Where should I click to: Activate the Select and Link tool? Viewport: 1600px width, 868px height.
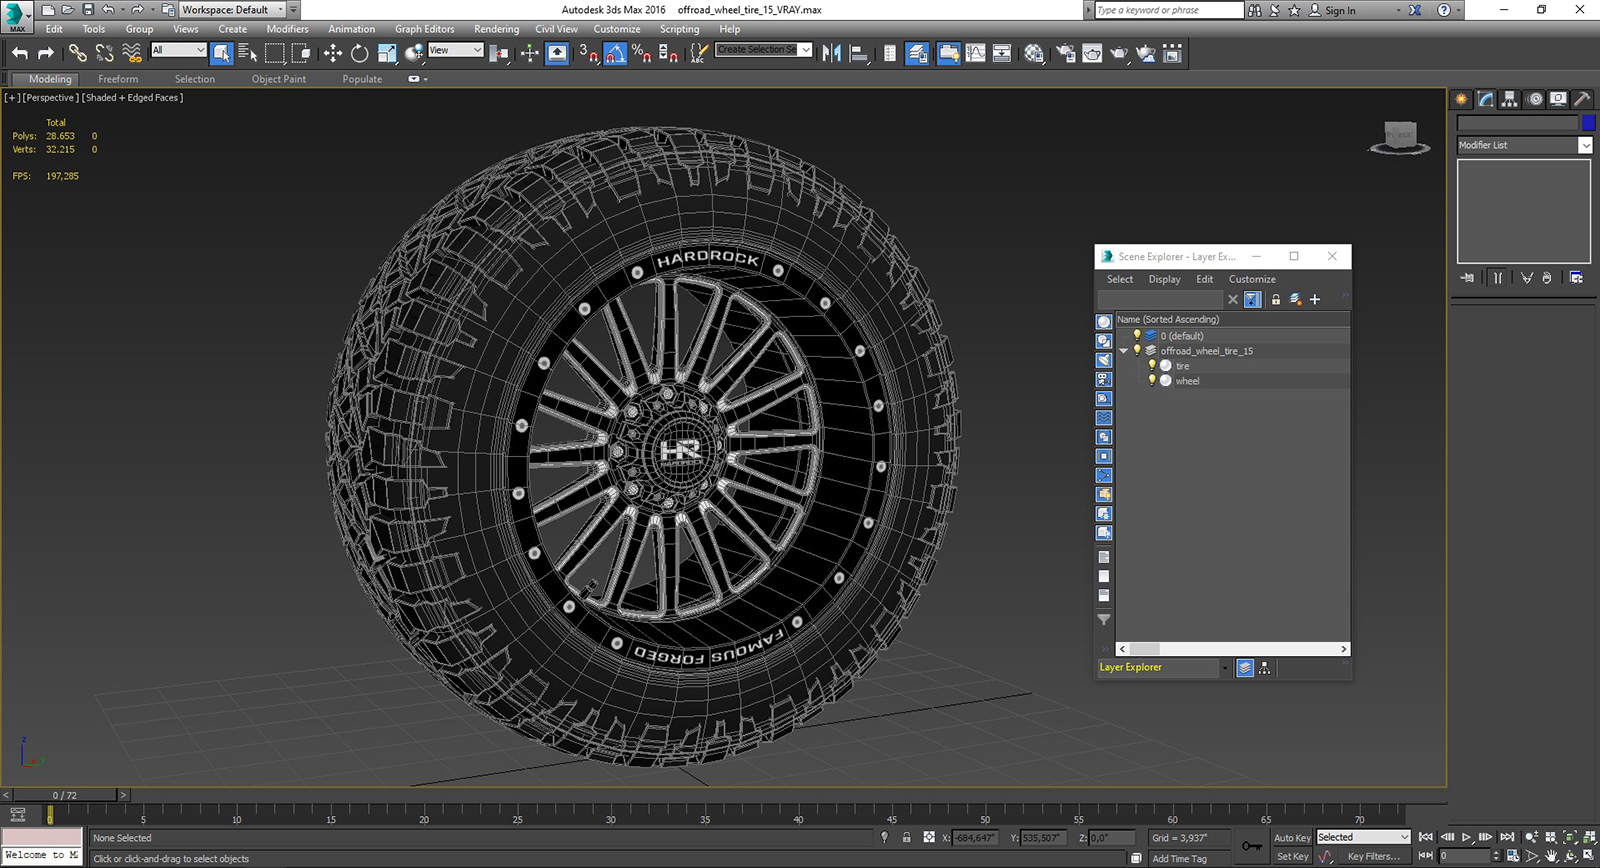[77, 53]
